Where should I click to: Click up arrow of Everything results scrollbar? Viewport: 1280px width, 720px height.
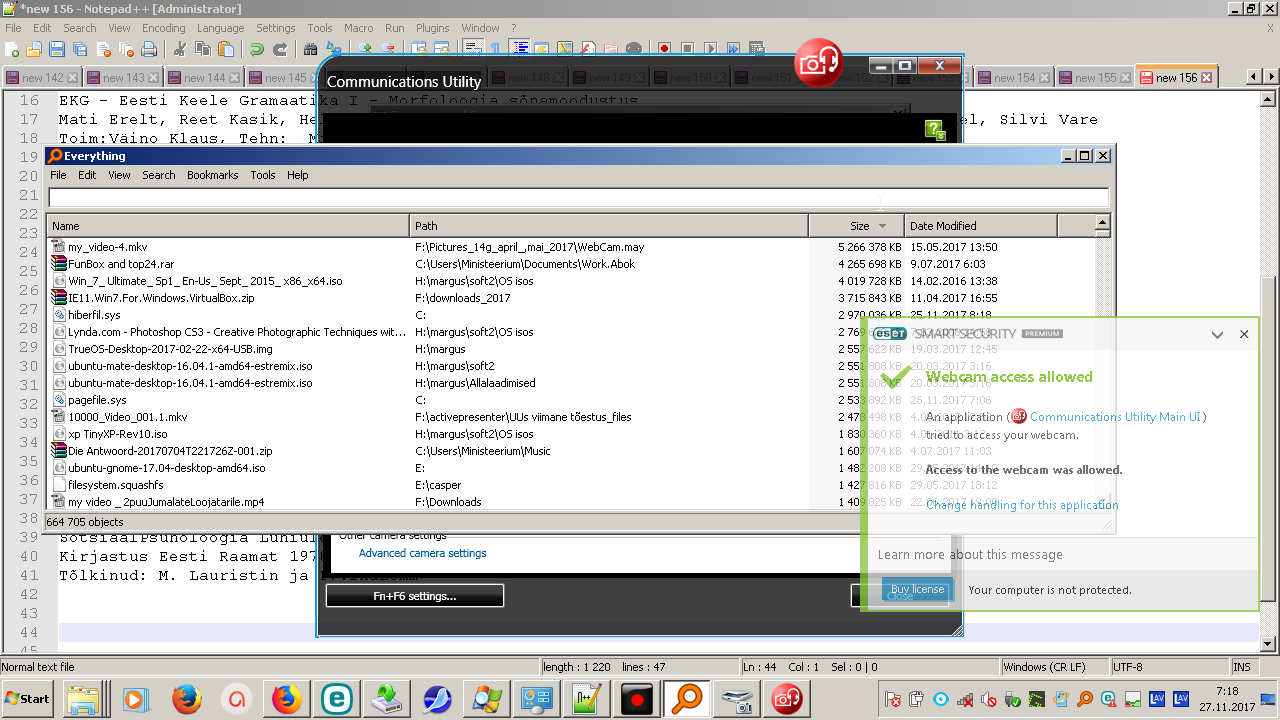(x=1103, y=224)
